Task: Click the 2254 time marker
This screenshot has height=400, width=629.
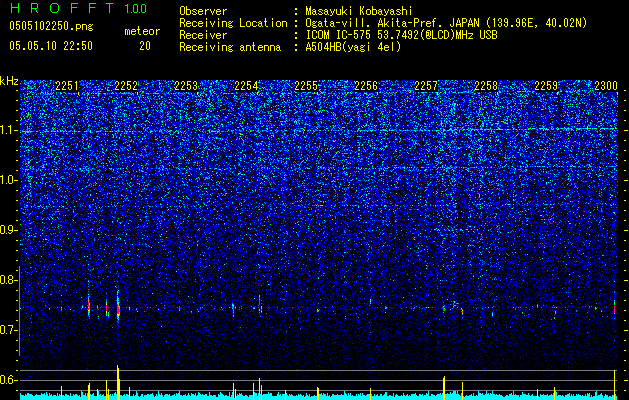Action: click(246, 86)
